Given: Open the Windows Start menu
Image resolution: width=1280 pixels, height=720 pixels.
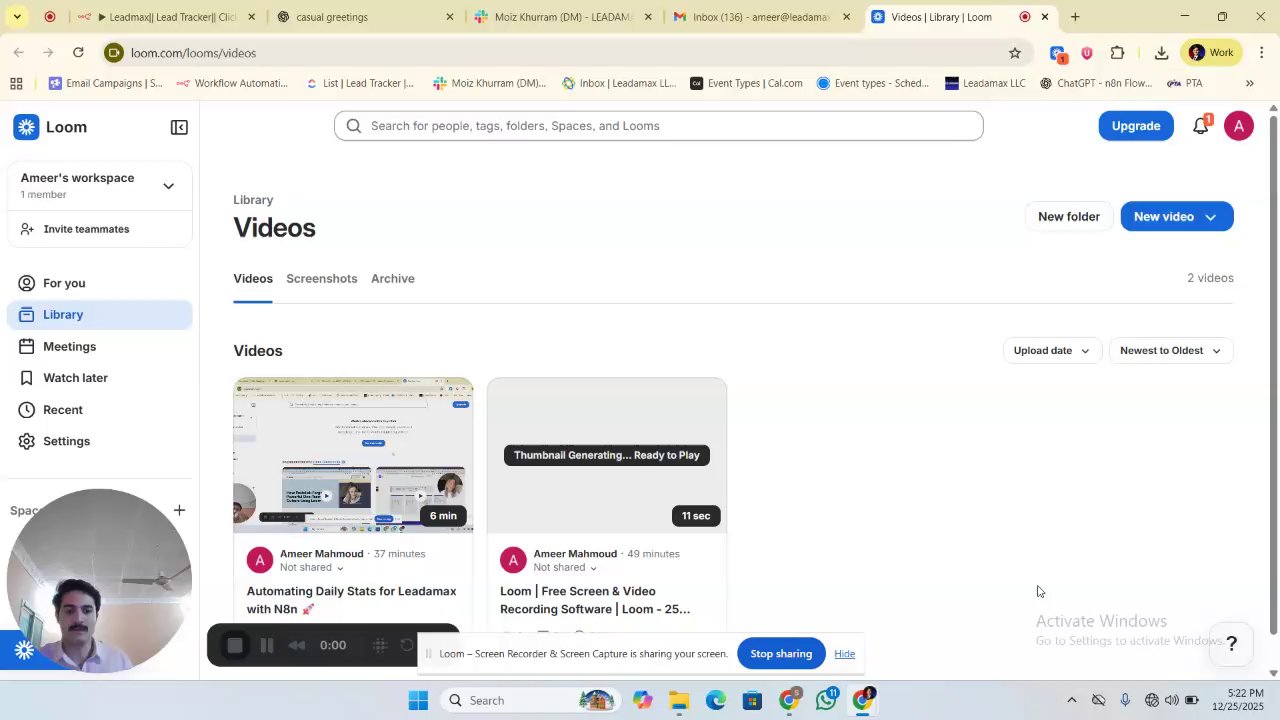Looking at the screenshot, I should click(x=418, y=701).
